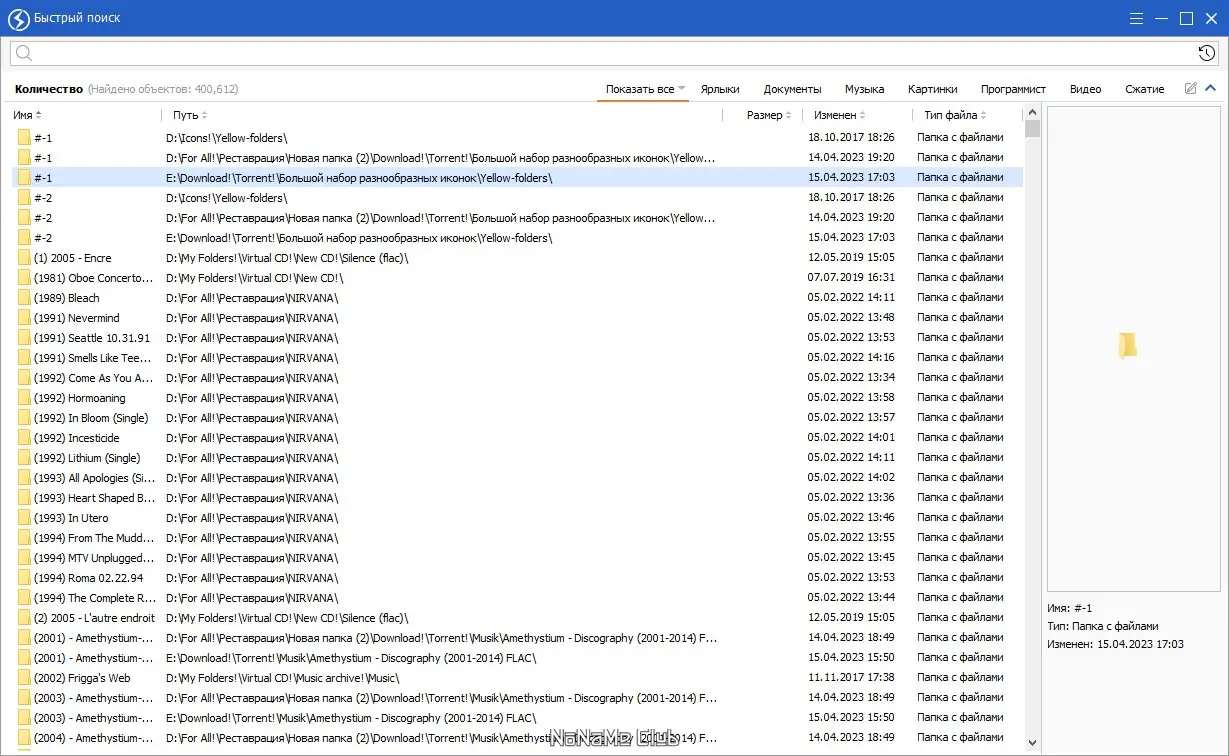This screenshot has width=1229, height=756.
Task: Sort by Тип файла column arrows
Action: coord(983,116)
